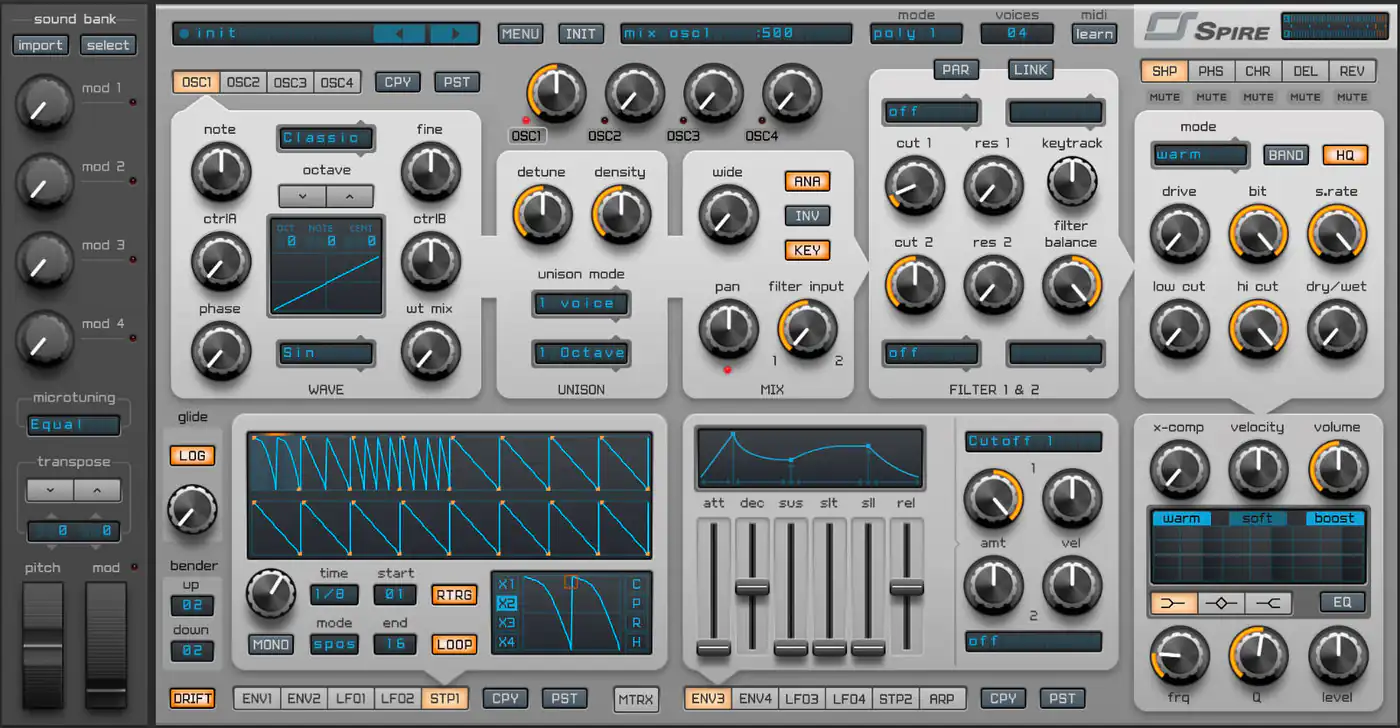Toggle the ANA button in Mix section
Image resolution: width=1400 pixels, height=728 pixels.
[807, 181]
